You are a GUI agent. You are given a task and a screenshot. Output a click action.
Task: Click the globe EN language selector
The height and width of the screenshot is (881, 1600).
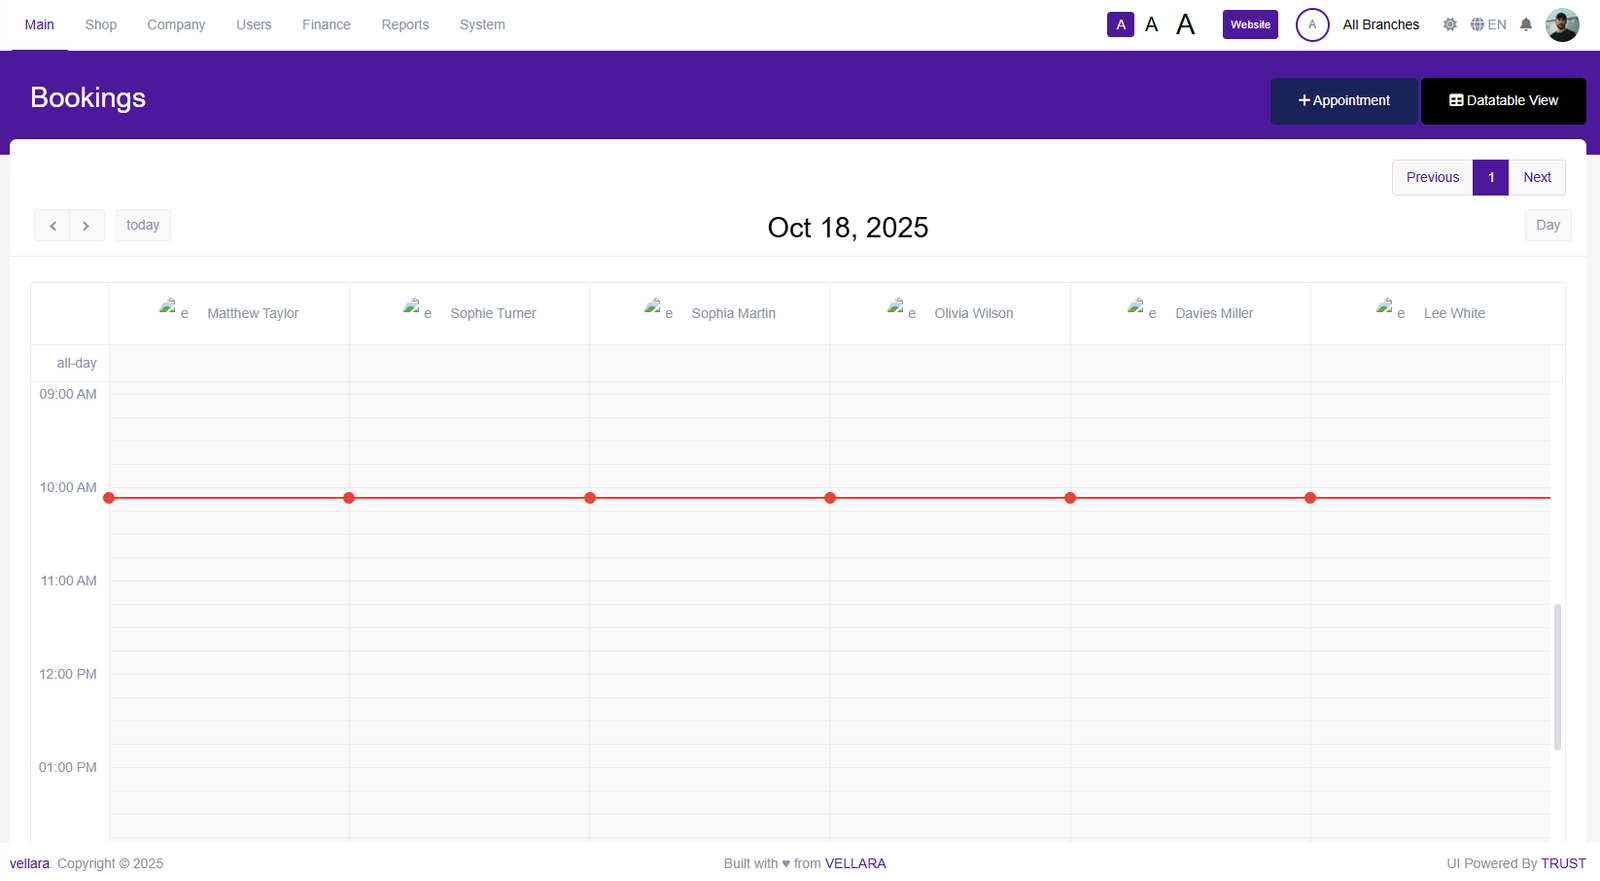pos(1488,25)
